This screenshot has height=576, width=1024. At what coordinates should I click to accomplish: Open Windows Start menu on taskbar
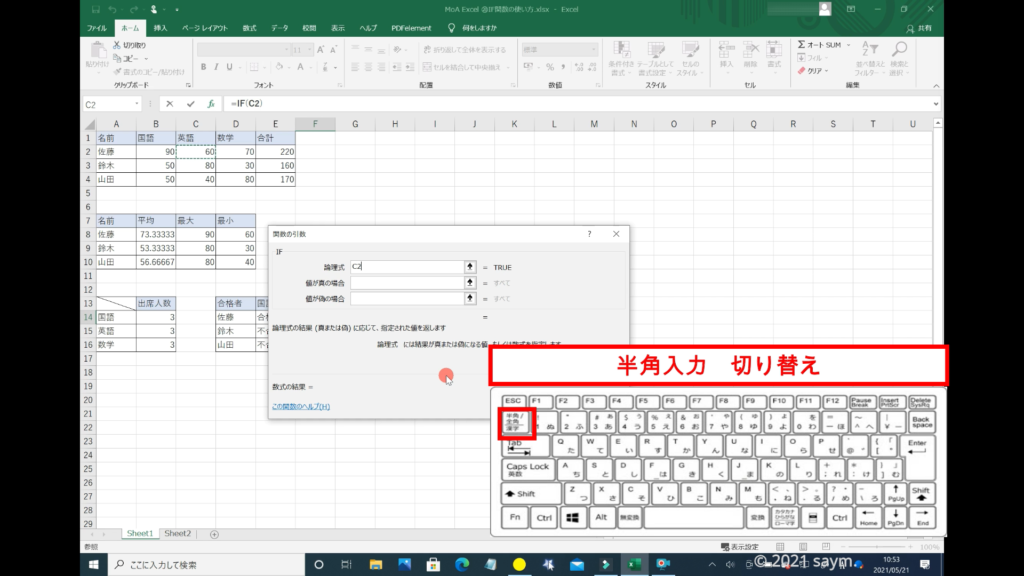tap(93, 565)
